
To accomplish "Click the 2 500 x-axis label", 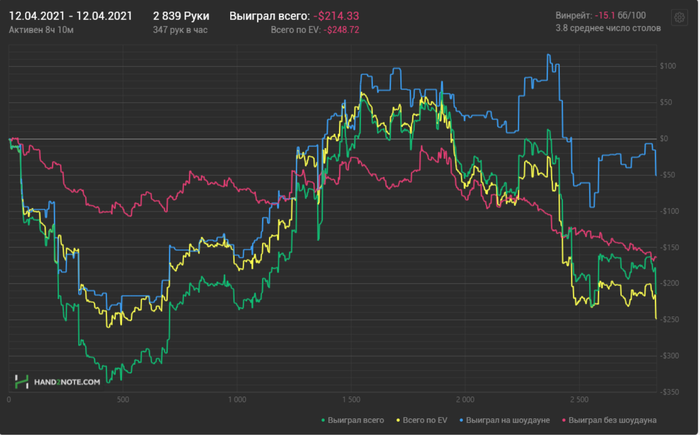I will click(x=579, y=399).
